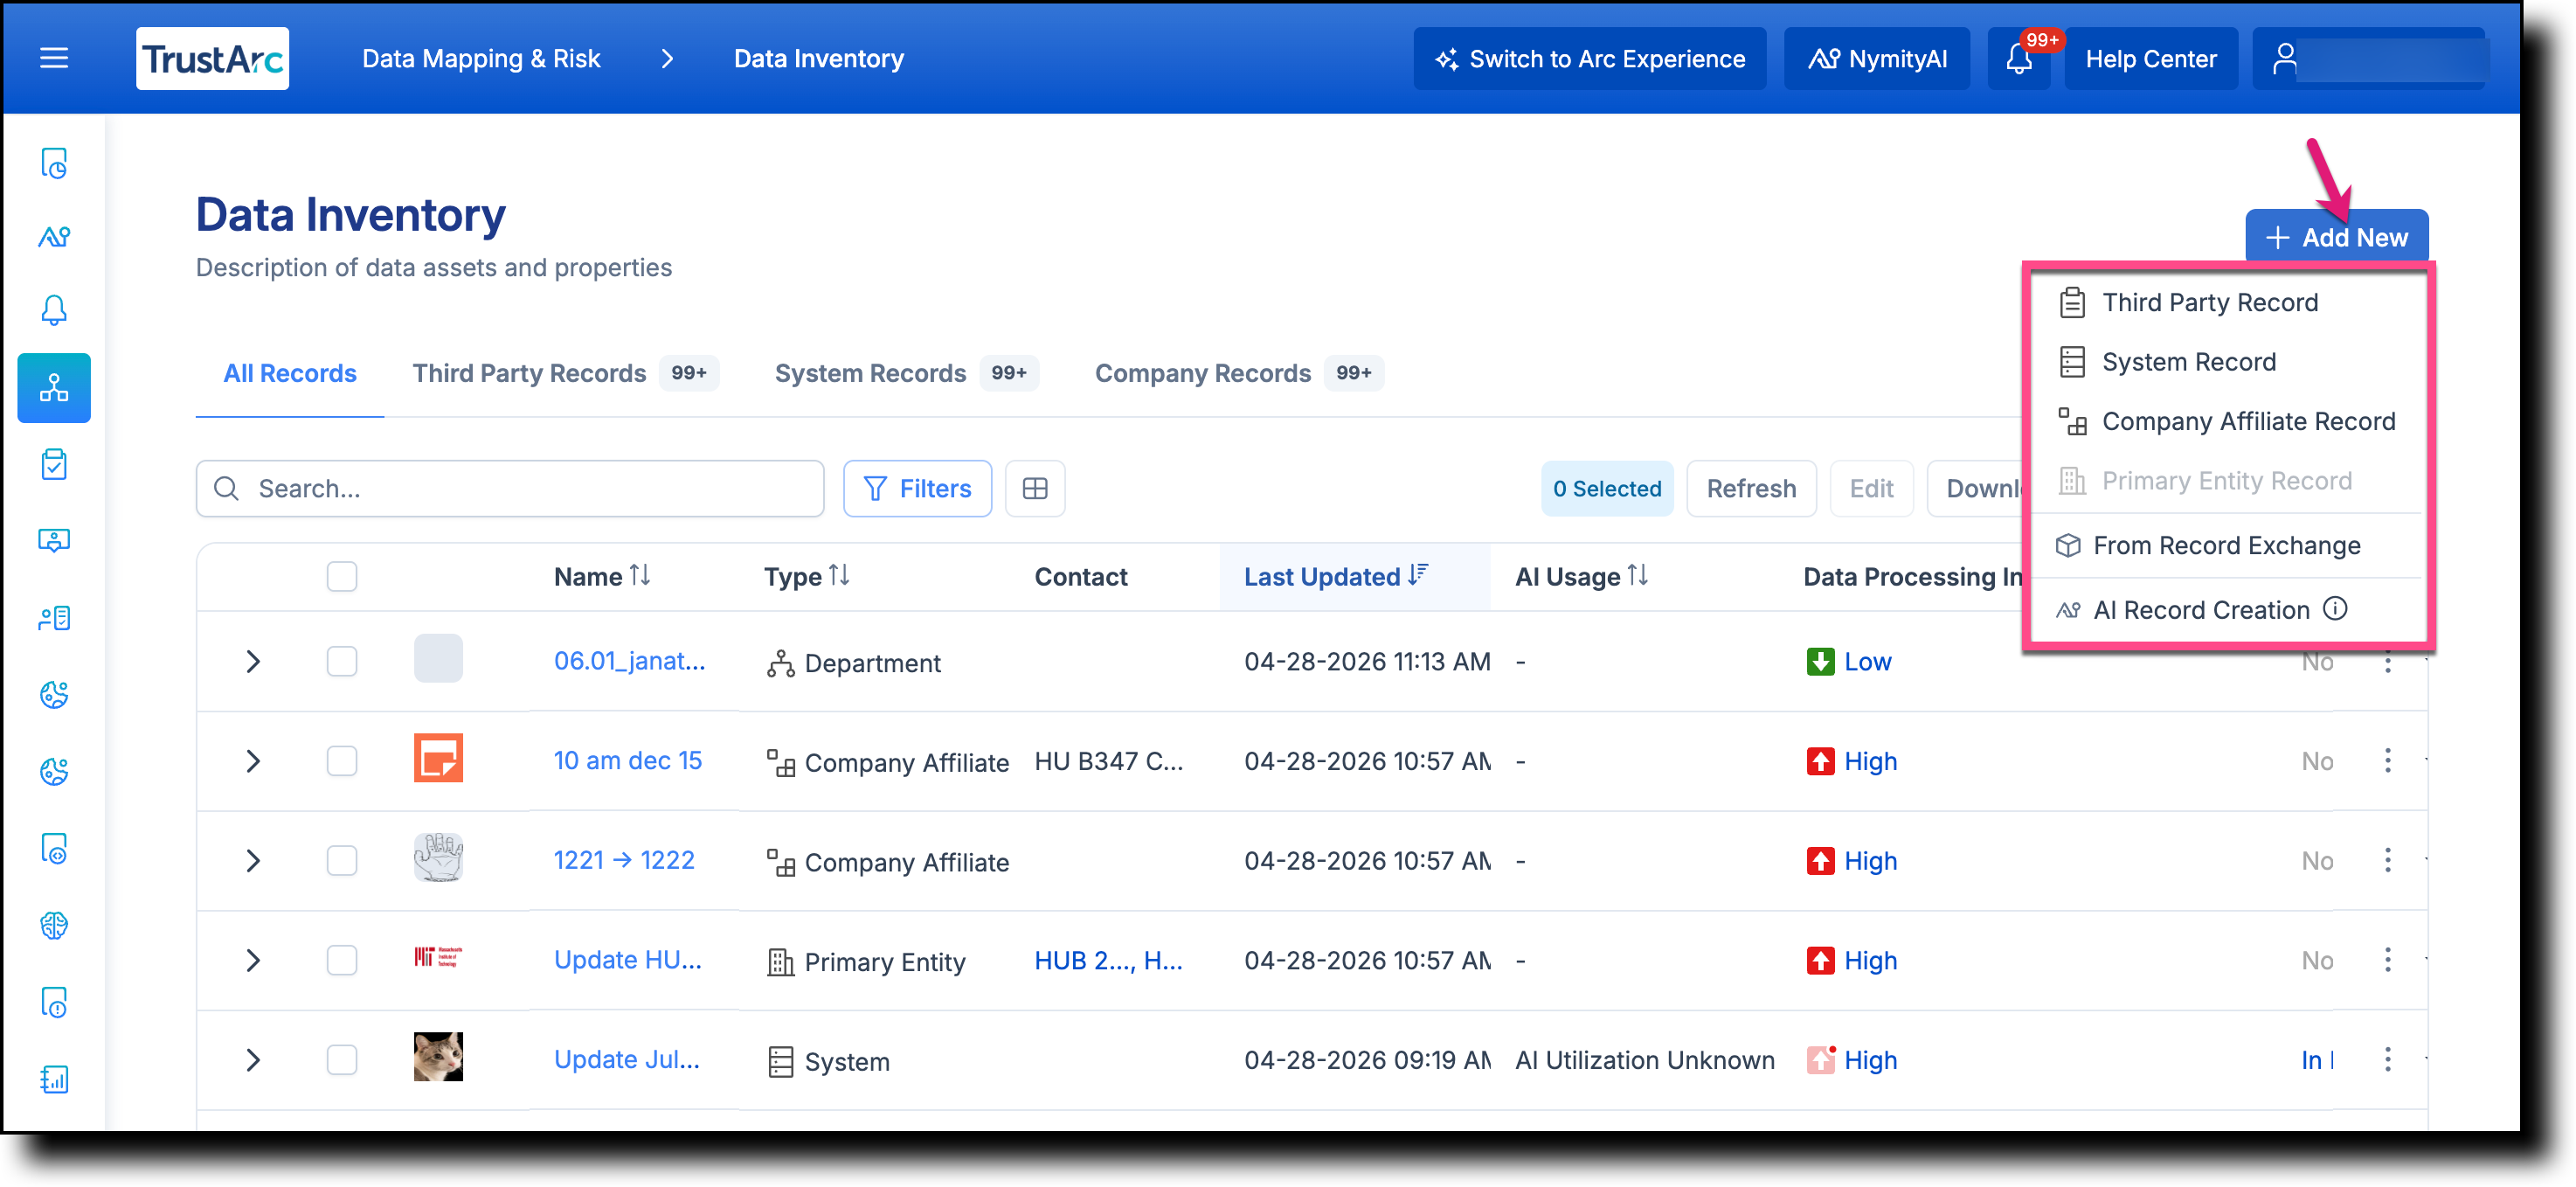Viewport: 2576px width, 1187px height.
Task: Open the dashboard report icon in sidebar
Action: click(x=54, y=163)
